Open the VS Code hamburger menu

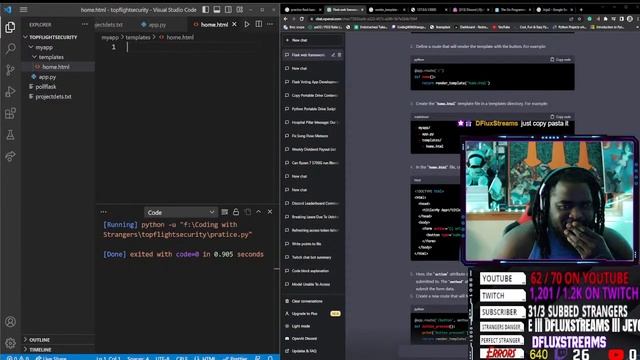(24, 9)
